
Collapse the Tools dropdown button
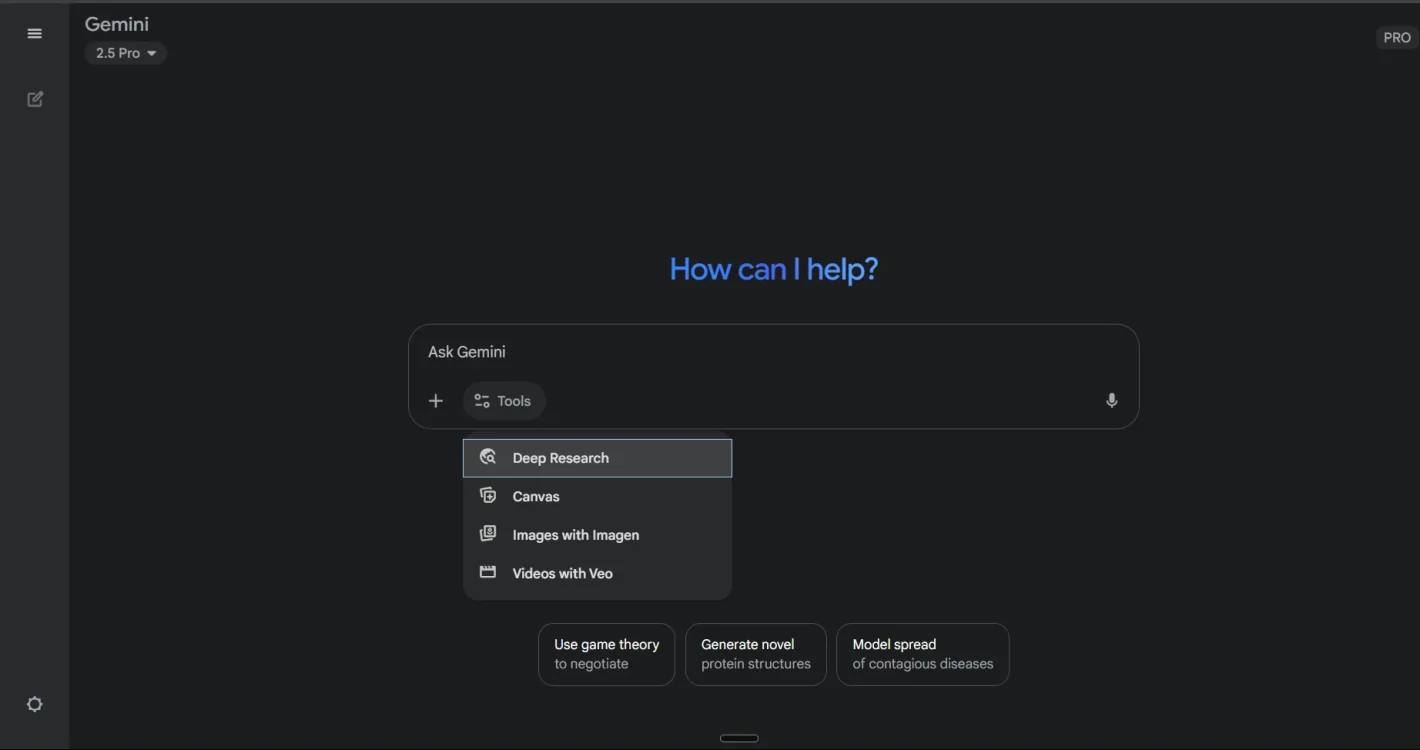point(503,401)
